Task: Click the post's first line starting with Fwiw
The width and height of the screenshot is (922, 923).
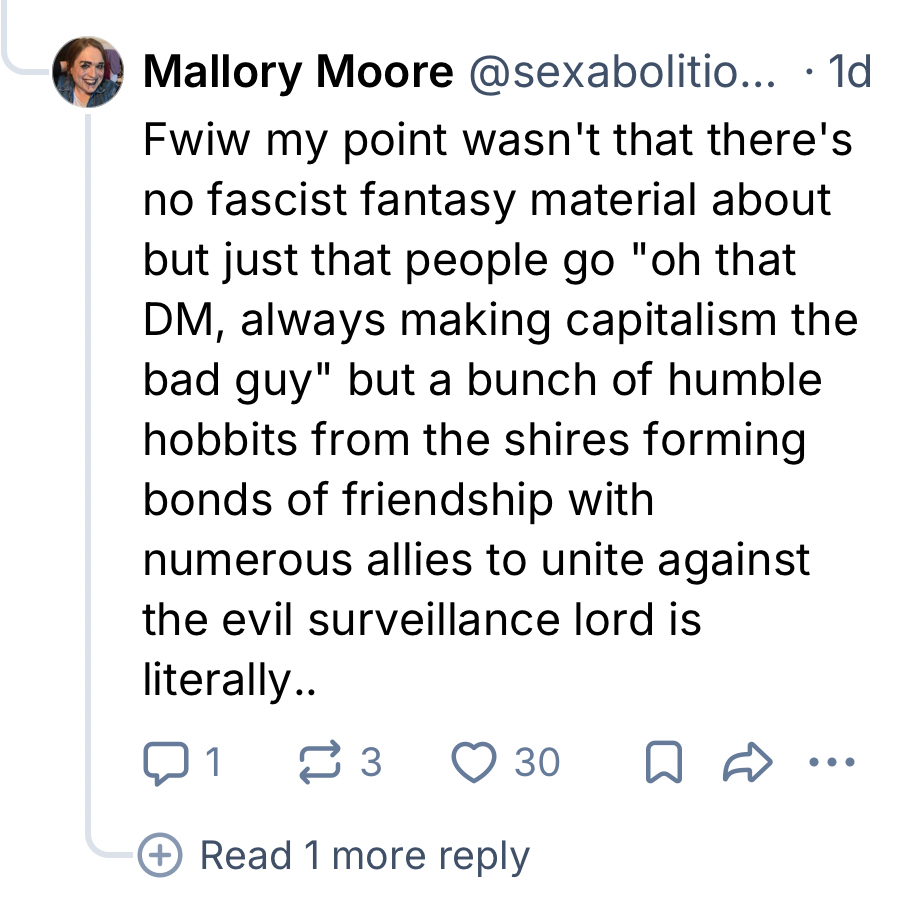Action: 497,140
